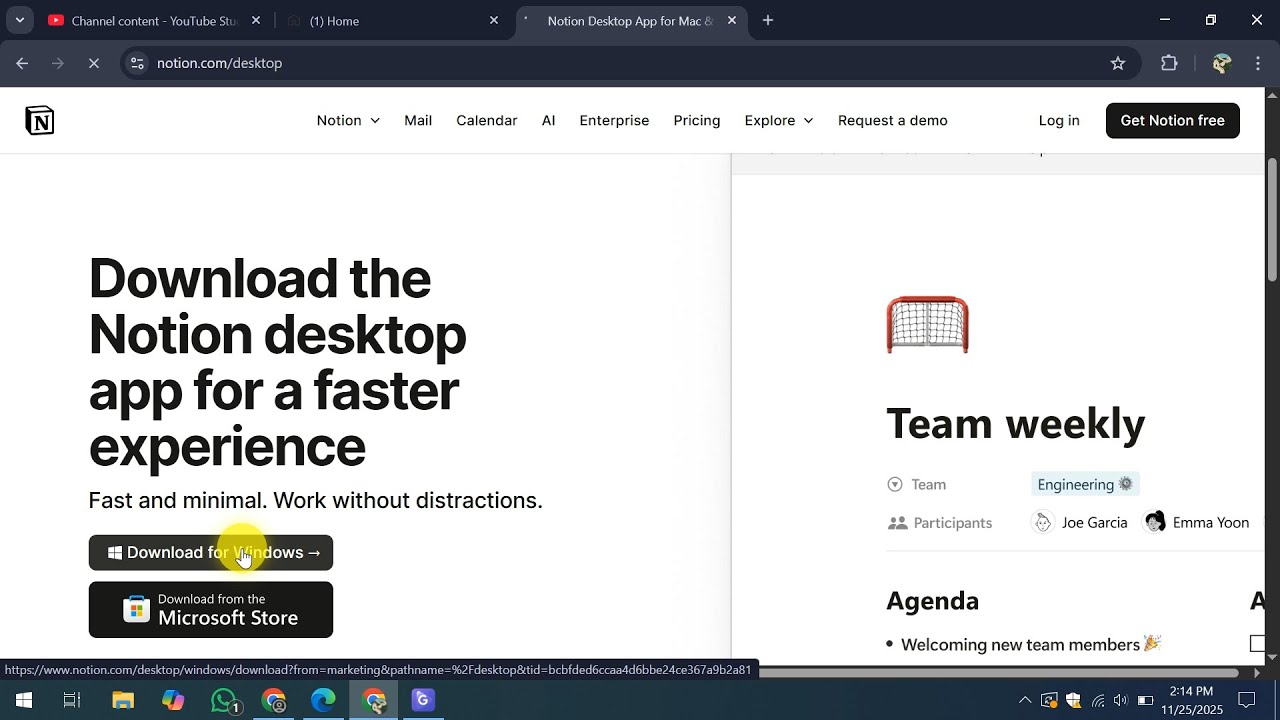The height and width of the screenshot is (720, 1280).
Task: Open the notification center icon
Action: click(x=1247, y=700)
